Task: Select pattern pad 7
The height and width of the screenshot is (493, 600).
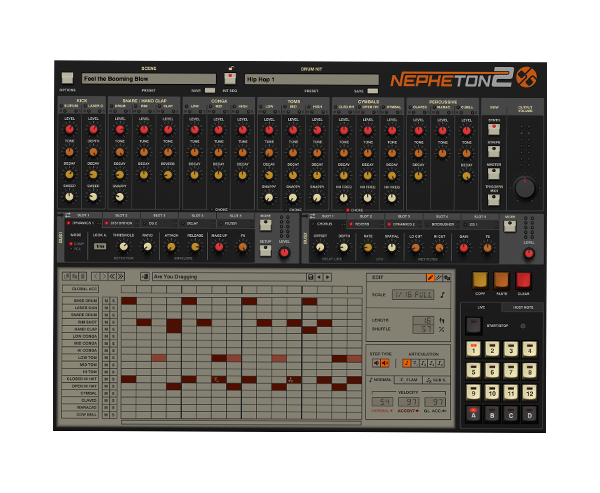Action: point(511,371)
